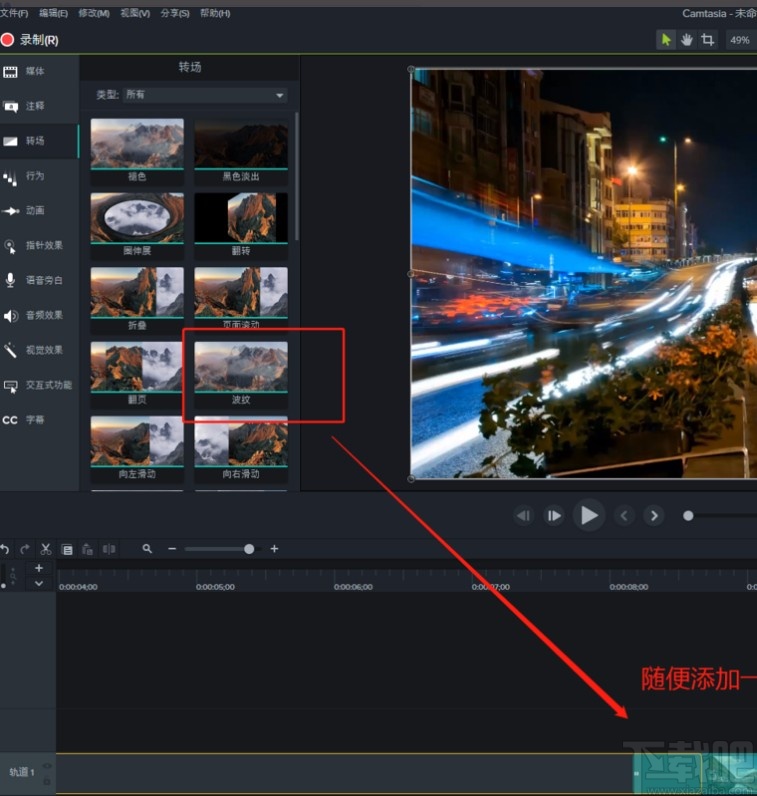Click the 0:00:06;00 mark on the timeline ruler

(x=353, y=587)
